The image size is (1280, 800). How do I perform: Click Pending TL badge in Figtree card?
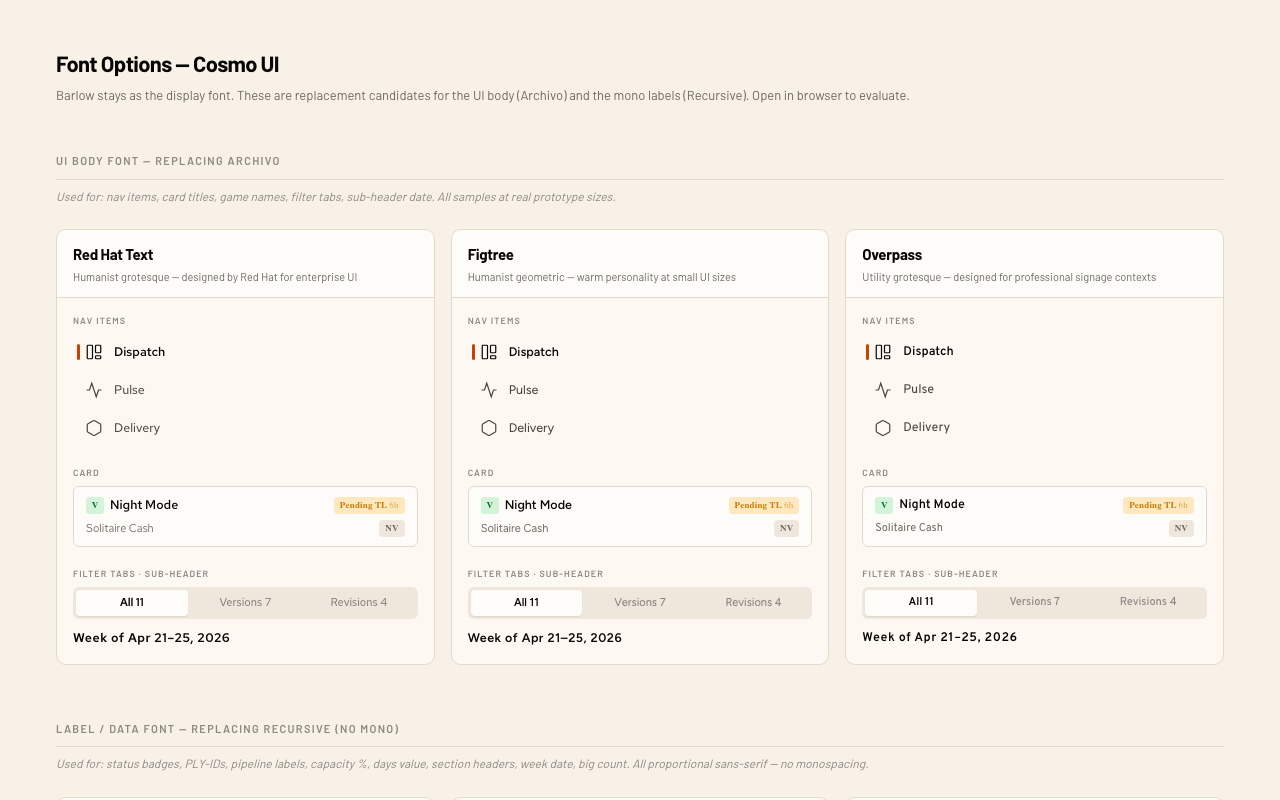coord(764,505)
